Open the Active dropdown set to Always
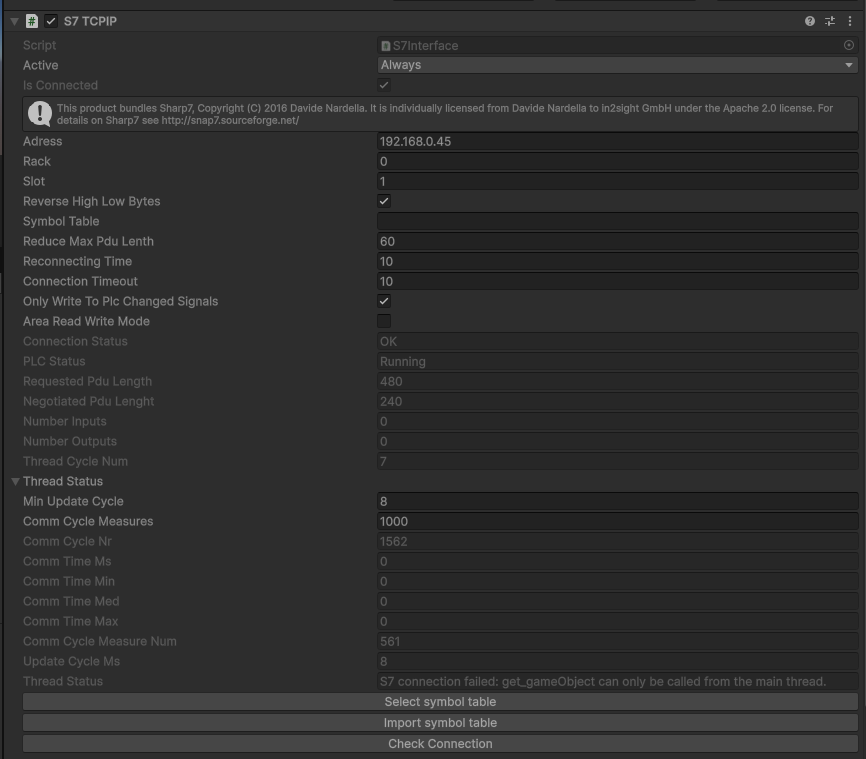The width and height of the screenshot is (866, 759). (617, 65)
